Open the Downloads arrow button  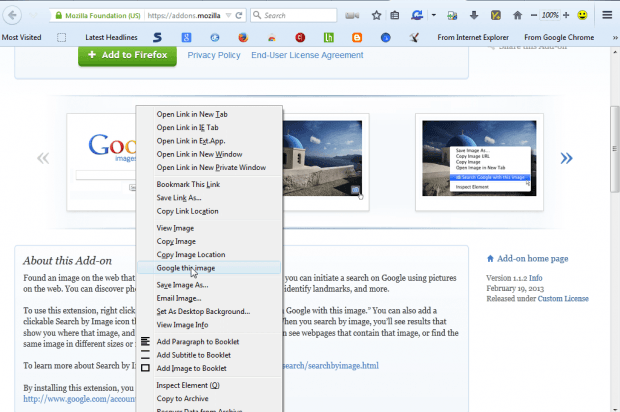474,15
